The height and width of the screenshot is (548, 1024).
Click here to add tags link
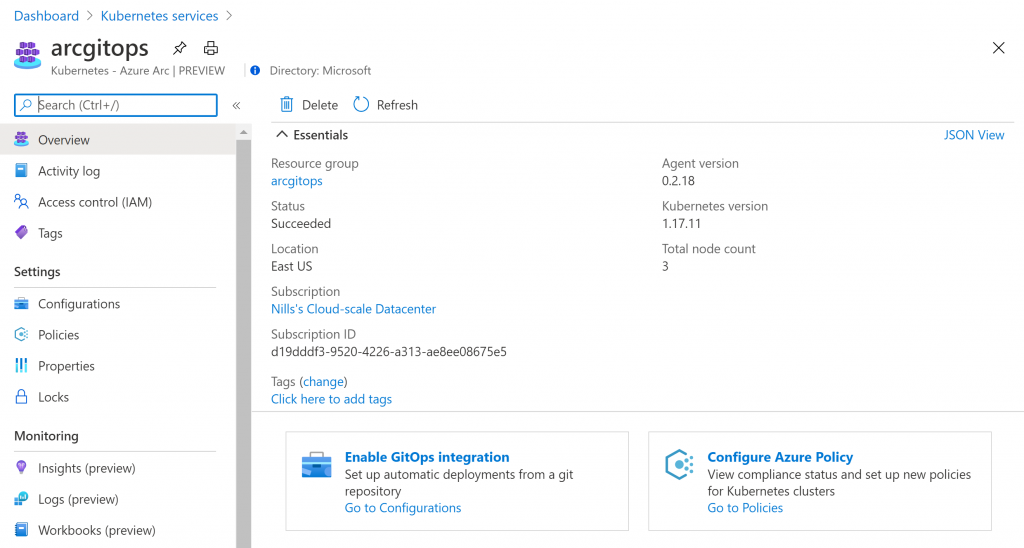(x=331, y=399)
